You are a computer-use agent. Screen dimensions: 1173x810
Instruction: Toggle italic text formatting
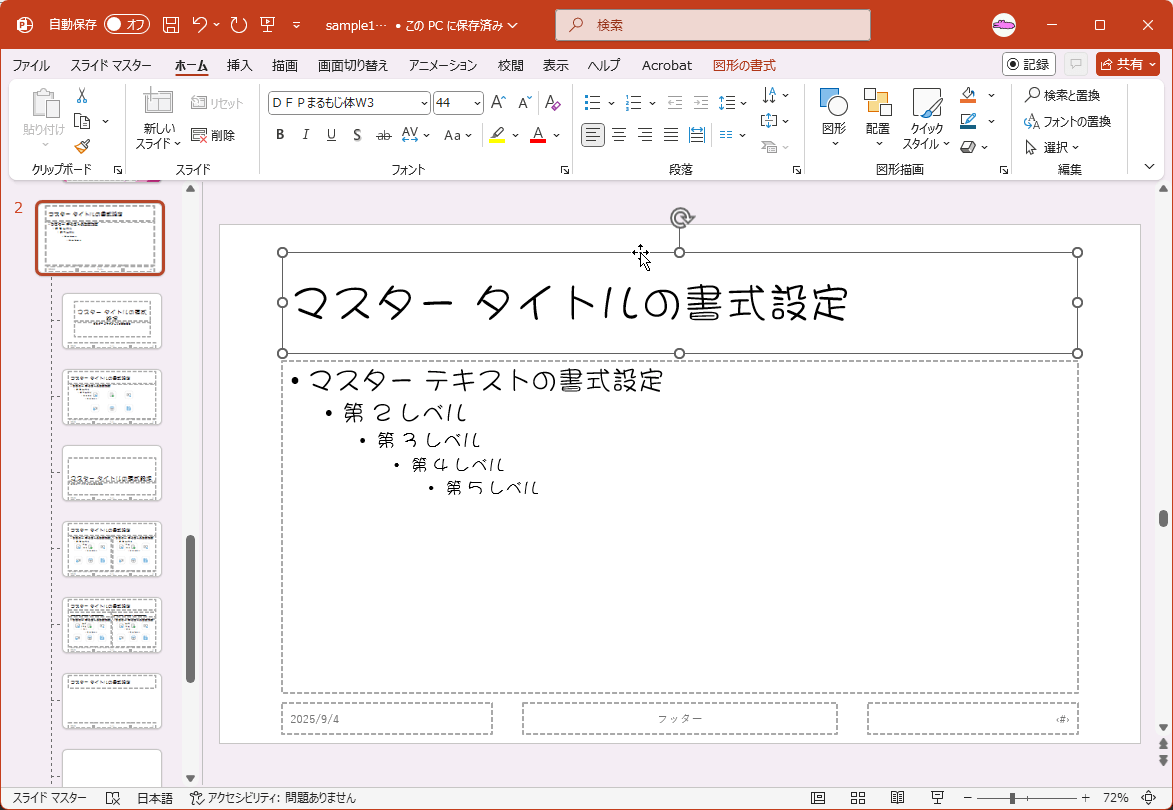[305, 135]
